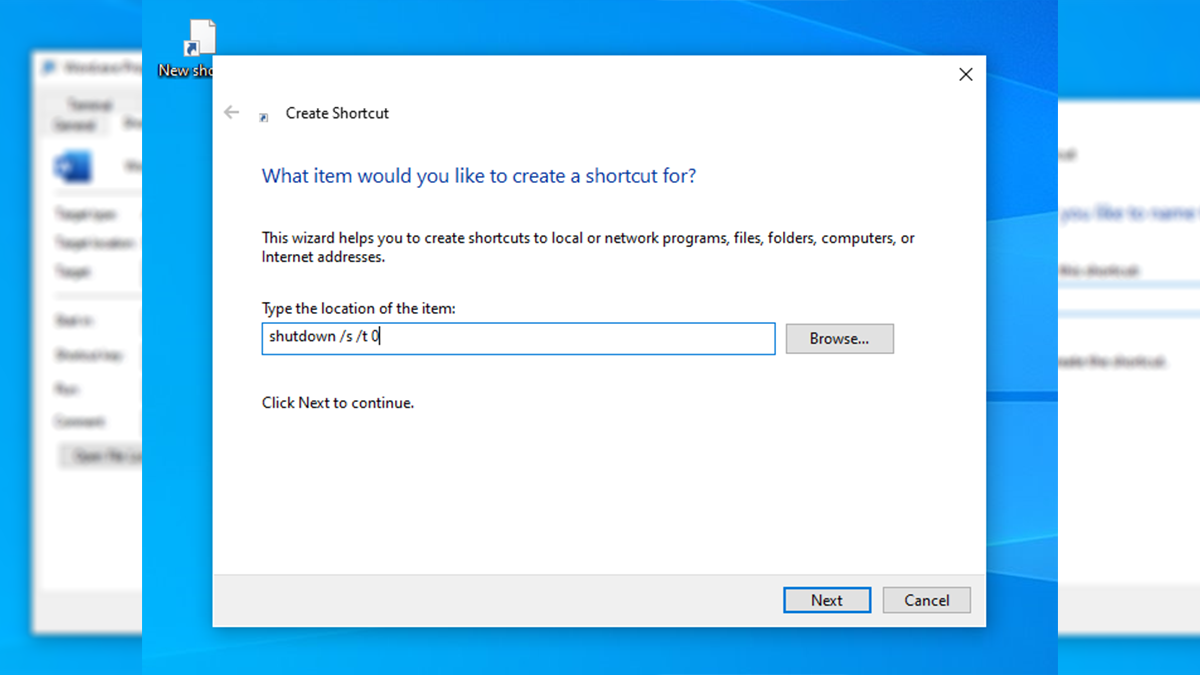Click the blurred Properties window title bar icon
Viewport: 1200px width, 675px height.
[49, 68]
